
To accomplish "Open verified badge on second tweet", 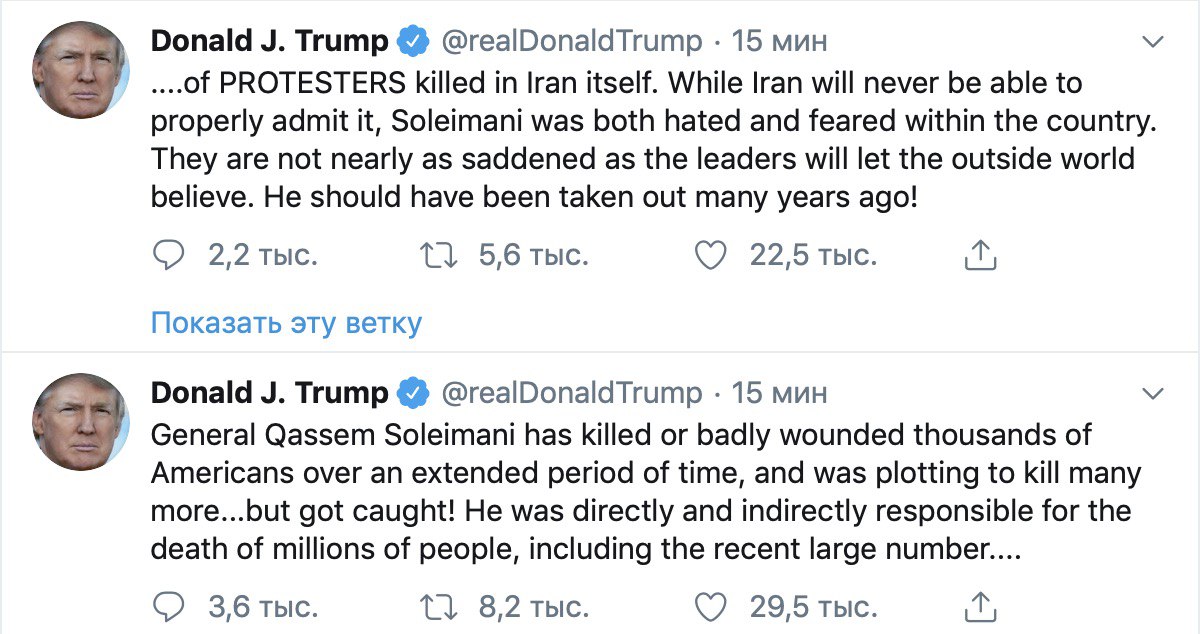I will (x=411, y=393).
